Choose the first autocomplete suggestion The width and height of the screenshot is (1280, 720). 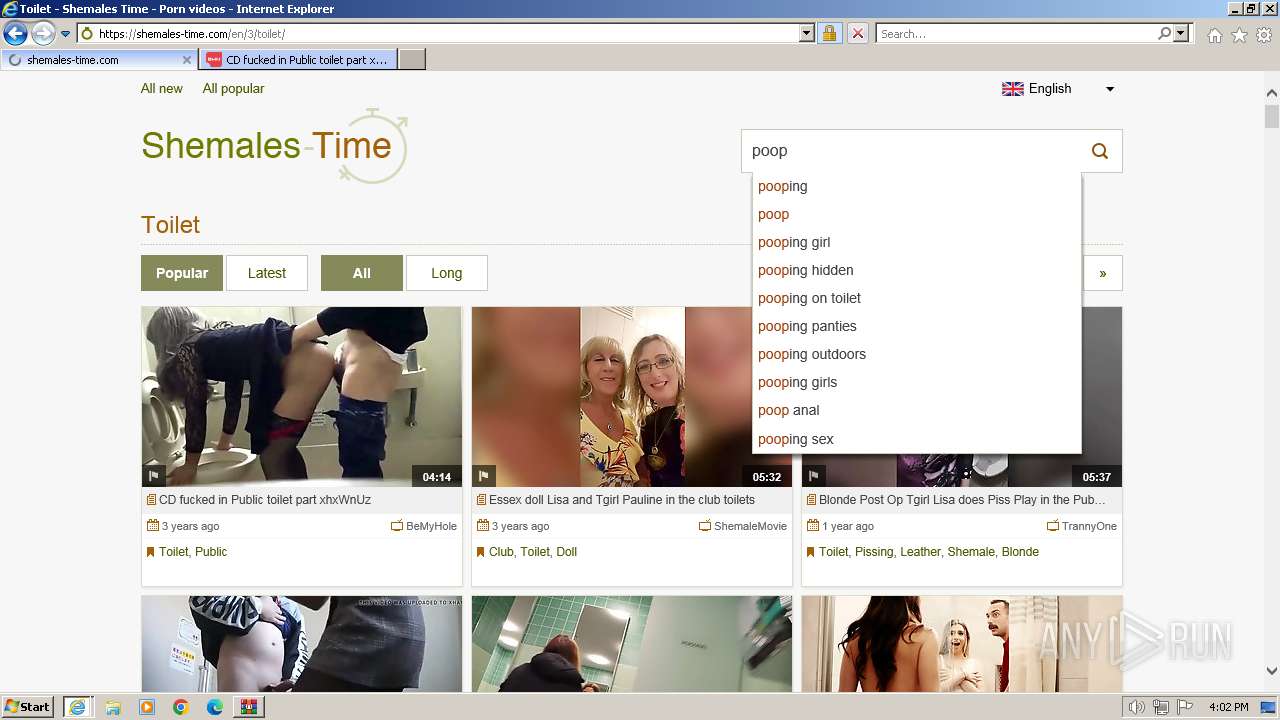pos(916,186)
